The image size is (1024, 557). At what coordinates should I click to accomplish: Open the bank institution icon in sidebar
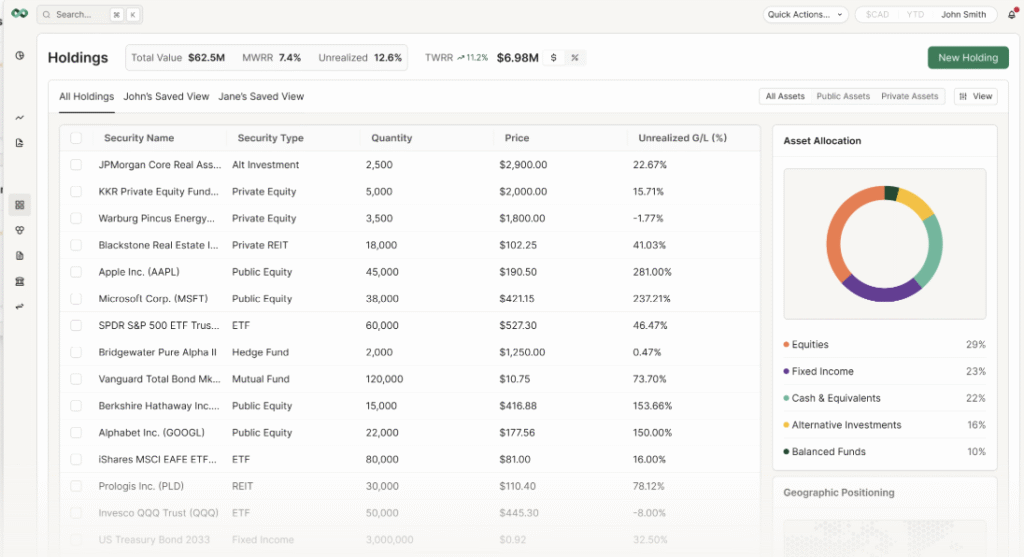(x=20, y=281)
